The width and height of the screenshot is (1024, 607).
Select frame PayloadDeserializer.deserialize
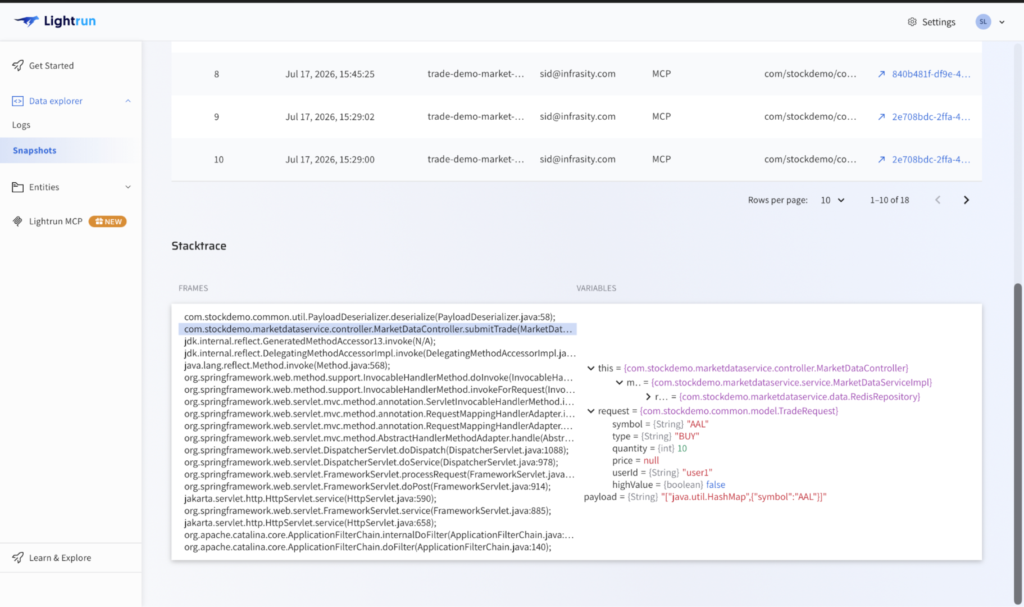[x=370, y=317]
